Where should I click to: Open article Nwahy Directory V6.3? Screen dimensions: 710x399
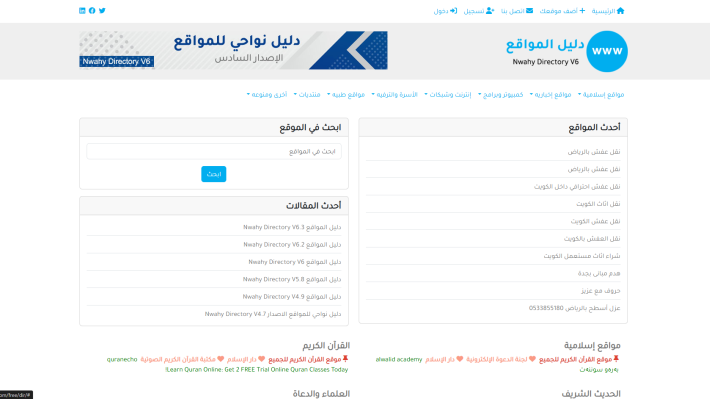[x=292, y=227]
